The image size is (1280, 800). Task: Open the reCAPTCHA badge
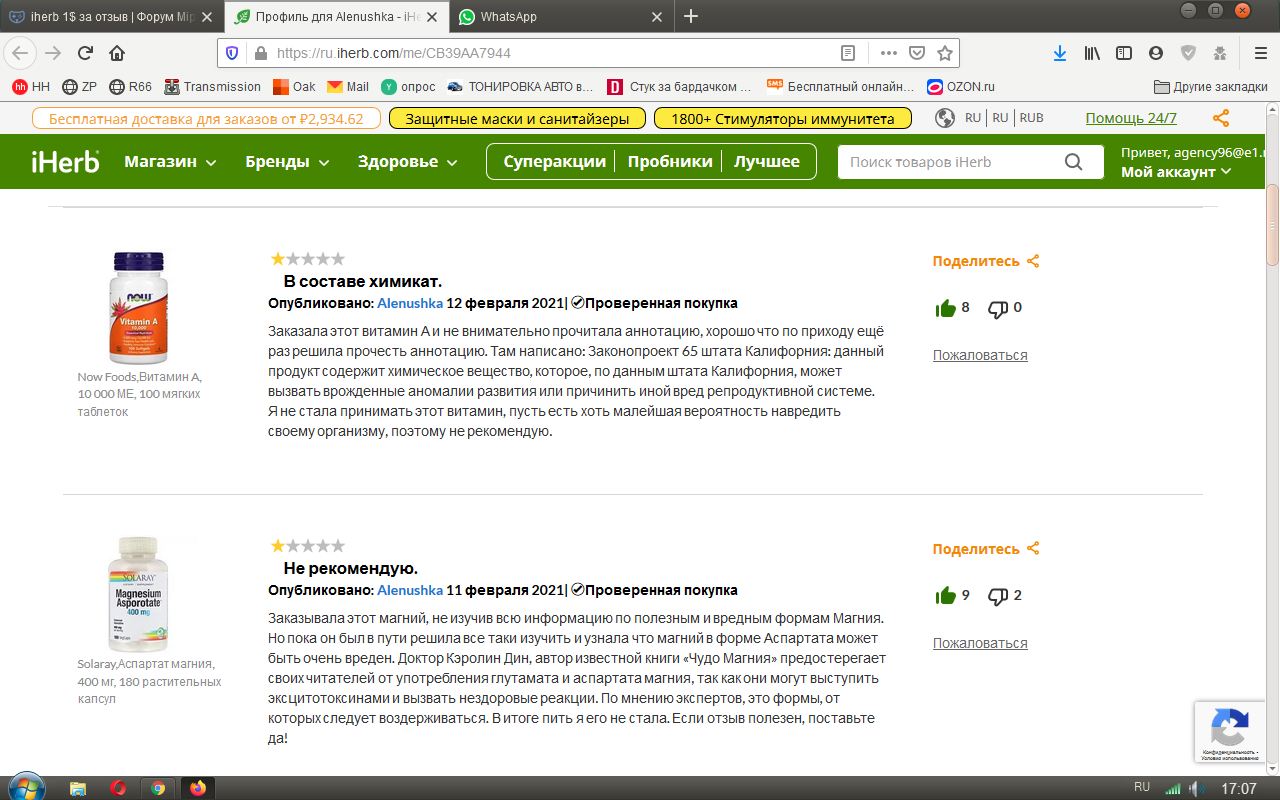point(1229,732)
